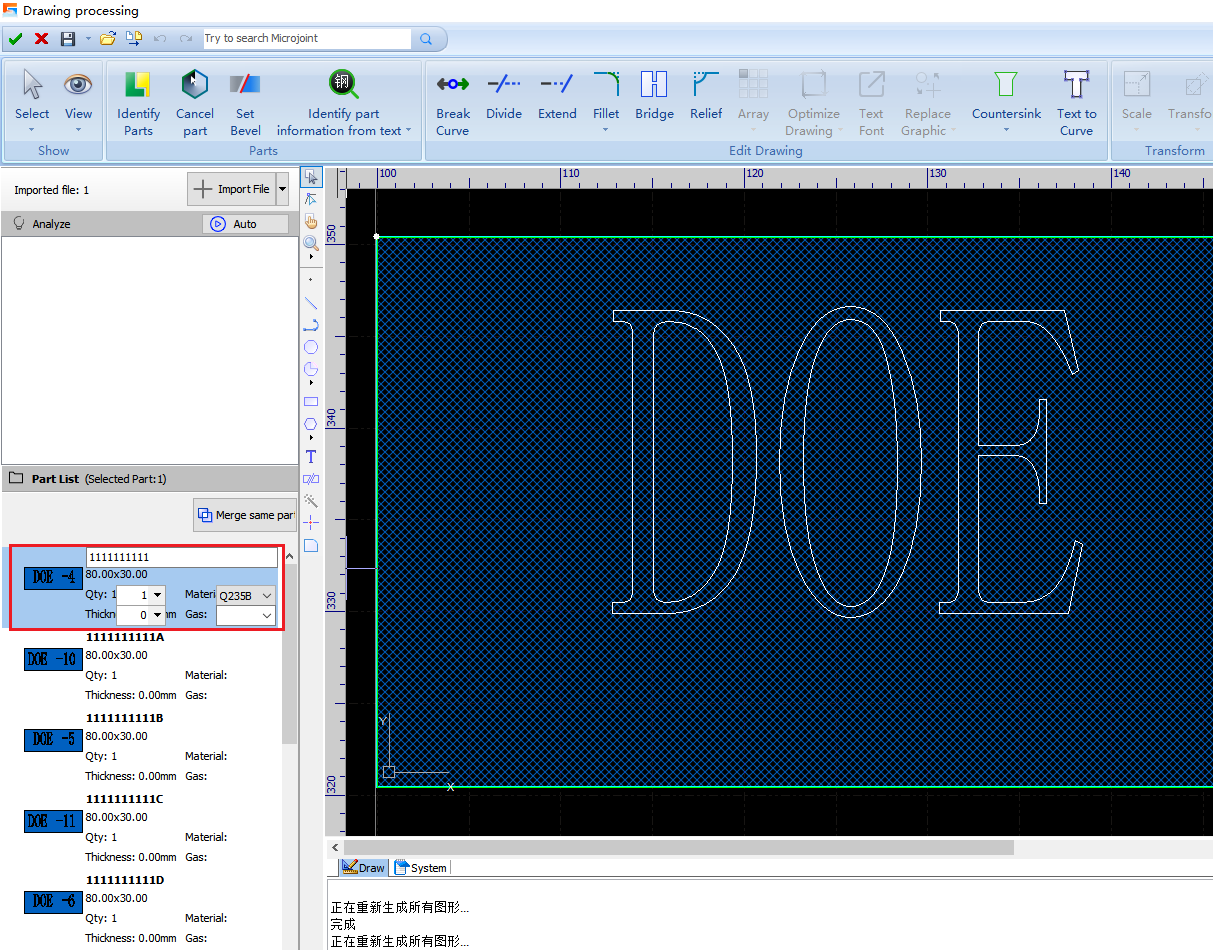Select the Bridge tool
Image resolution: width=1213 pixels, height=950 pixels.
coord(654,96)
